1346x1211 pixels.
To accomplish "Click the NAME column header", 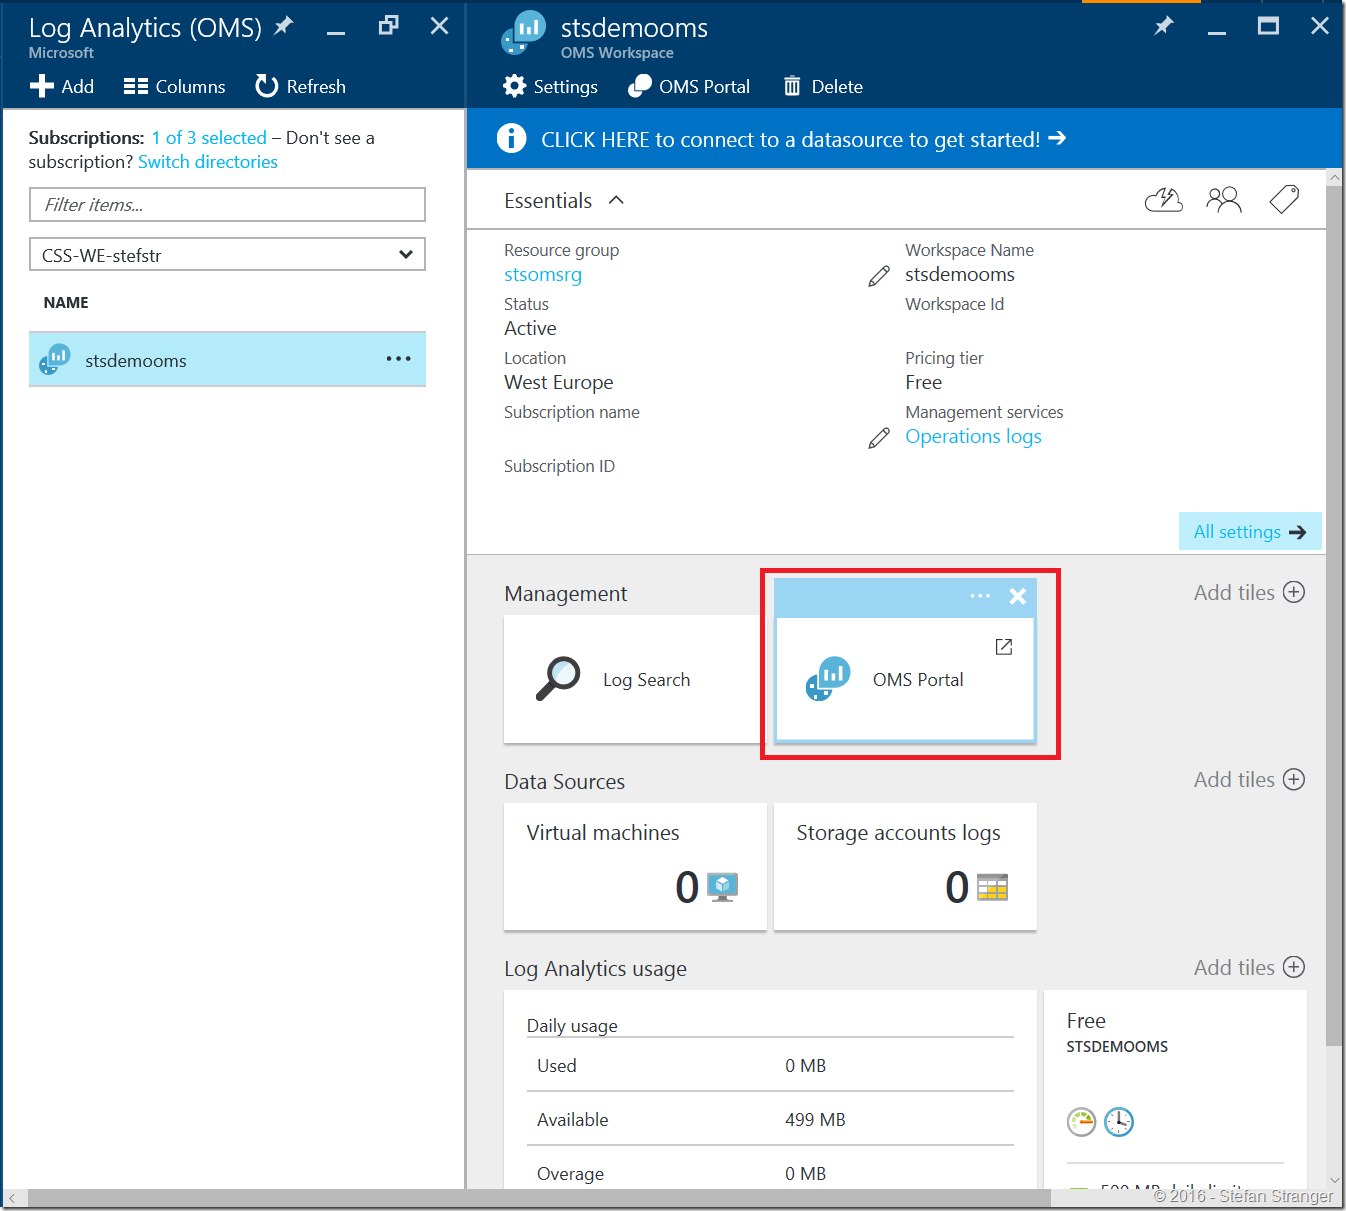I will click(x=66, y=302).
